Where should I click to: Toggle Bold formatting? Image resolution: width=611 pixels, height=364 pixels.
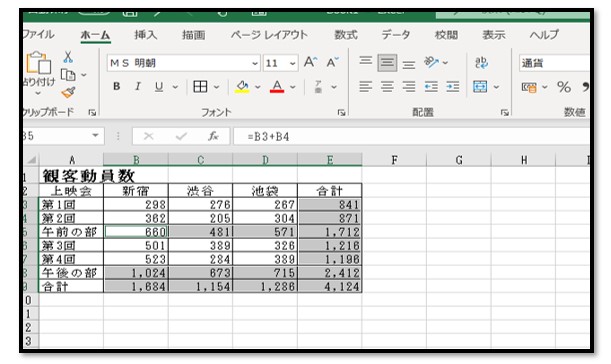pyautogui.click(x=117, y=87)
